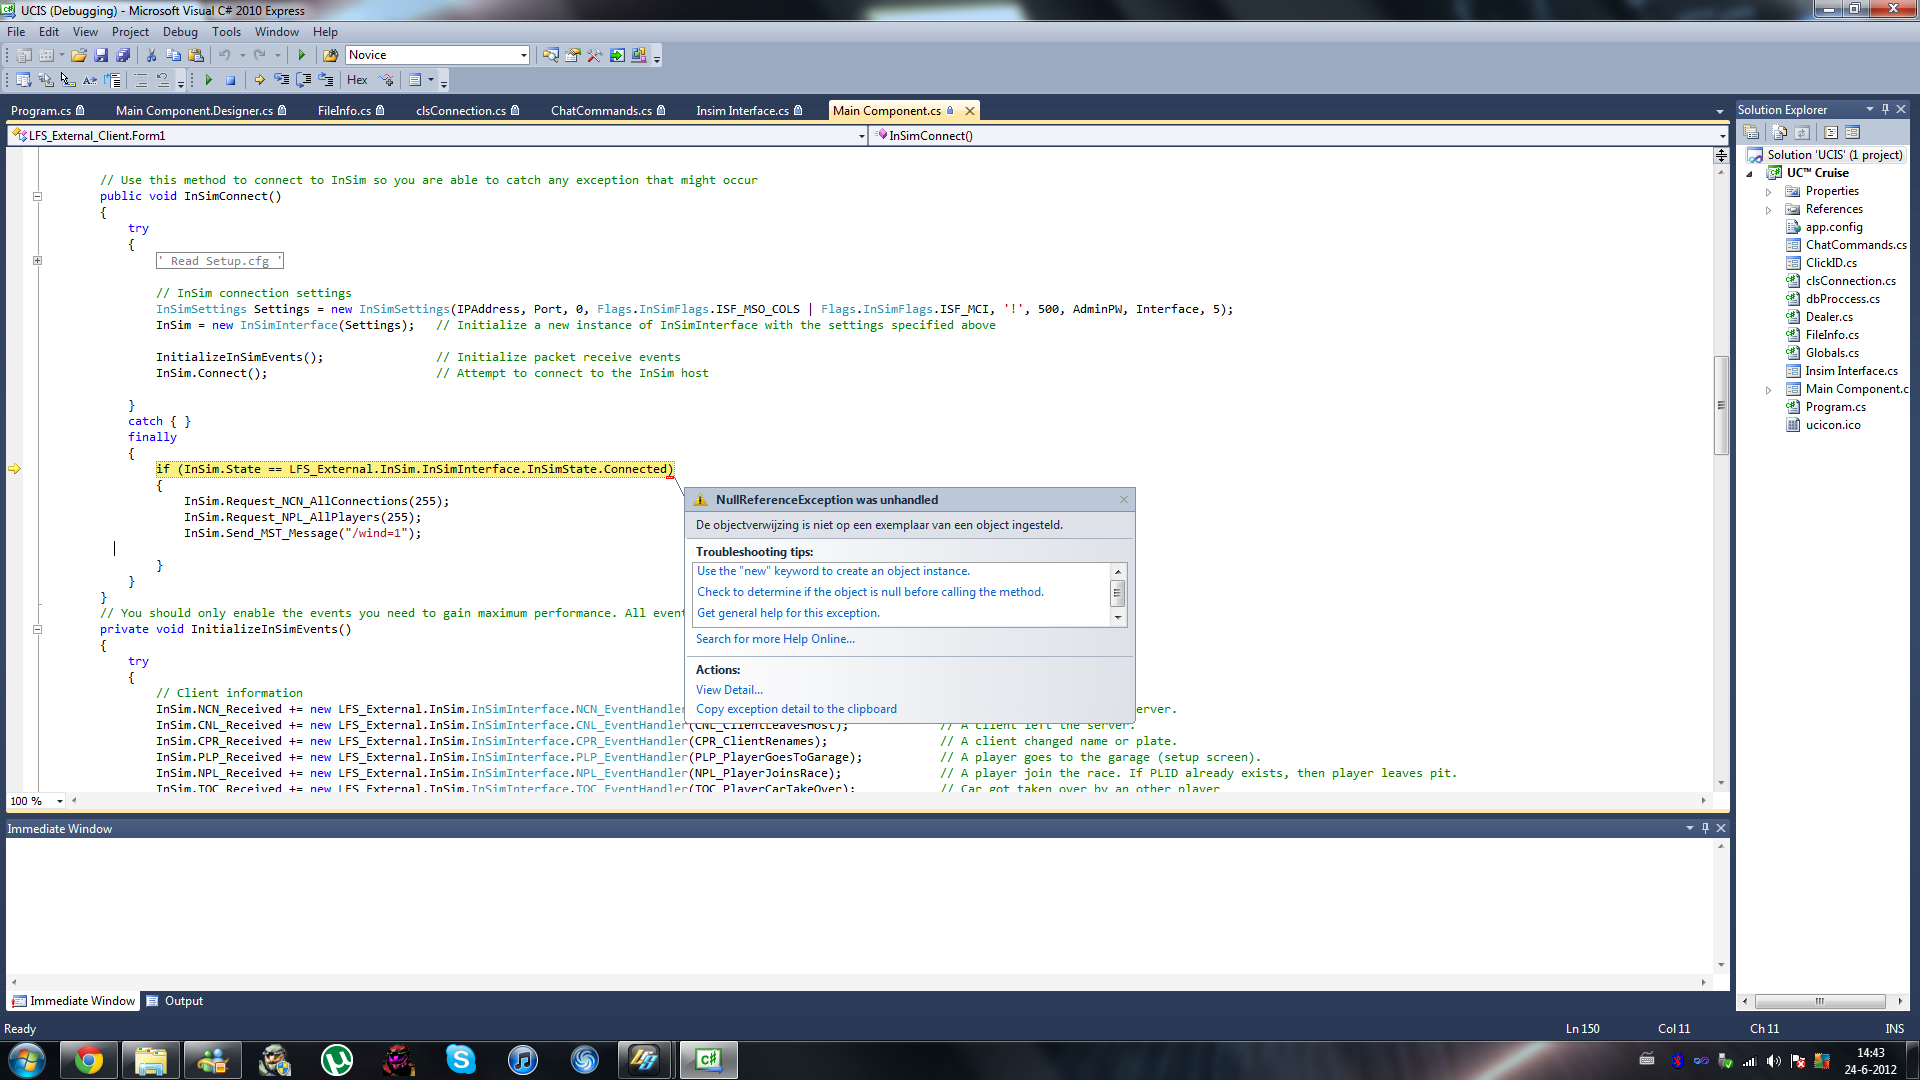
Task: Click the View Detail... link
Action: pyautogui.click(x=729, y=690)
